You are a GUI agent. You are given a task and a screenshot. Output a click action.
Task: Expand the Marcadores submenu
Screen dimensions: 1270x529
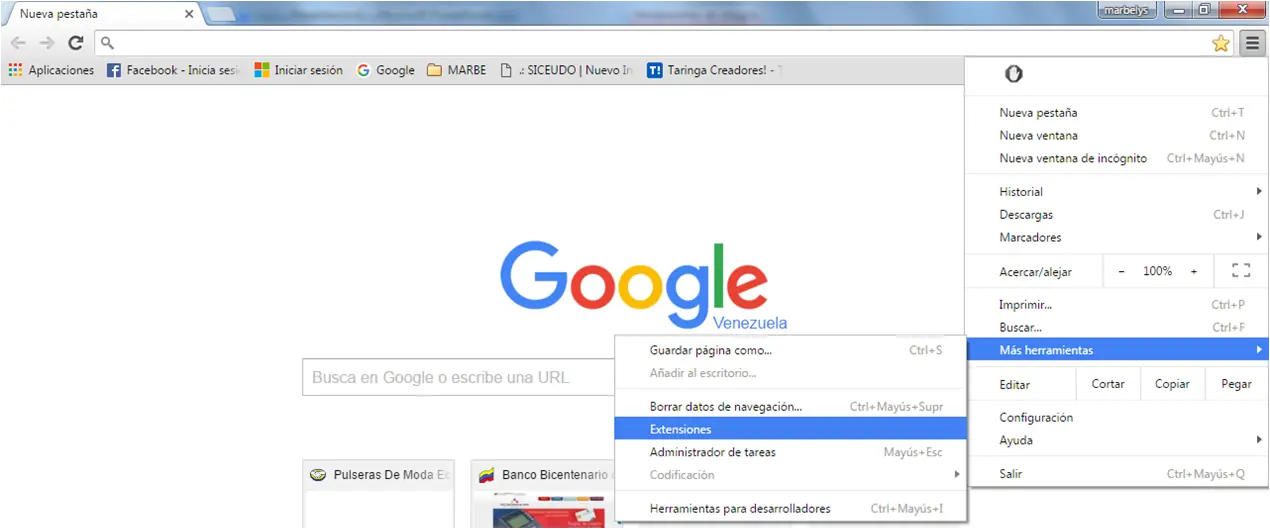(x=1117, y=237)
